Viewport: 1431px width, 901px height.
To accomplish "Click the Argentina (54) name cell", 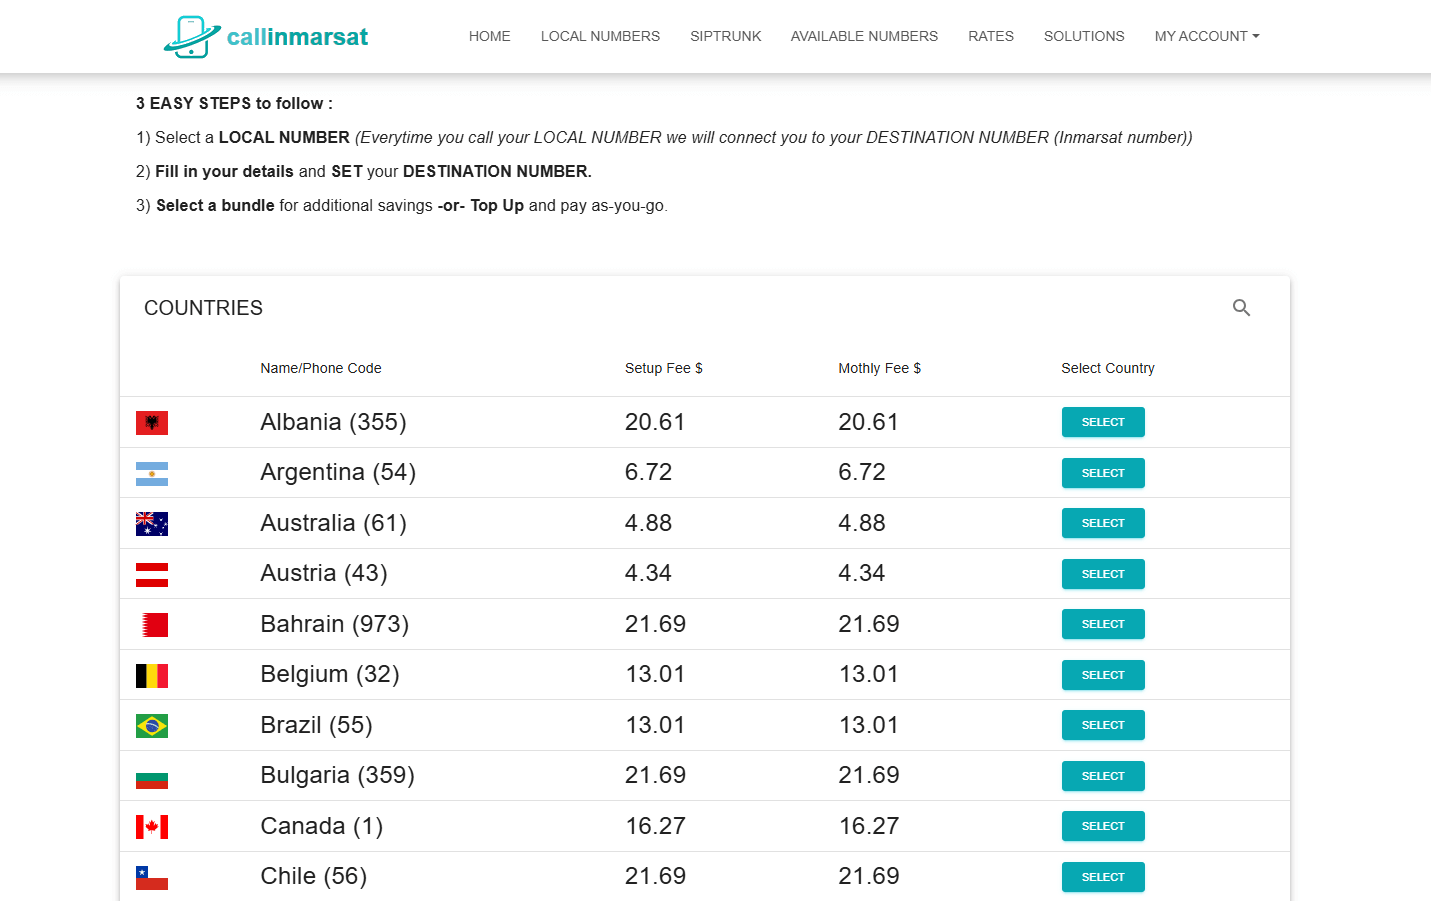I will point(338,472).
